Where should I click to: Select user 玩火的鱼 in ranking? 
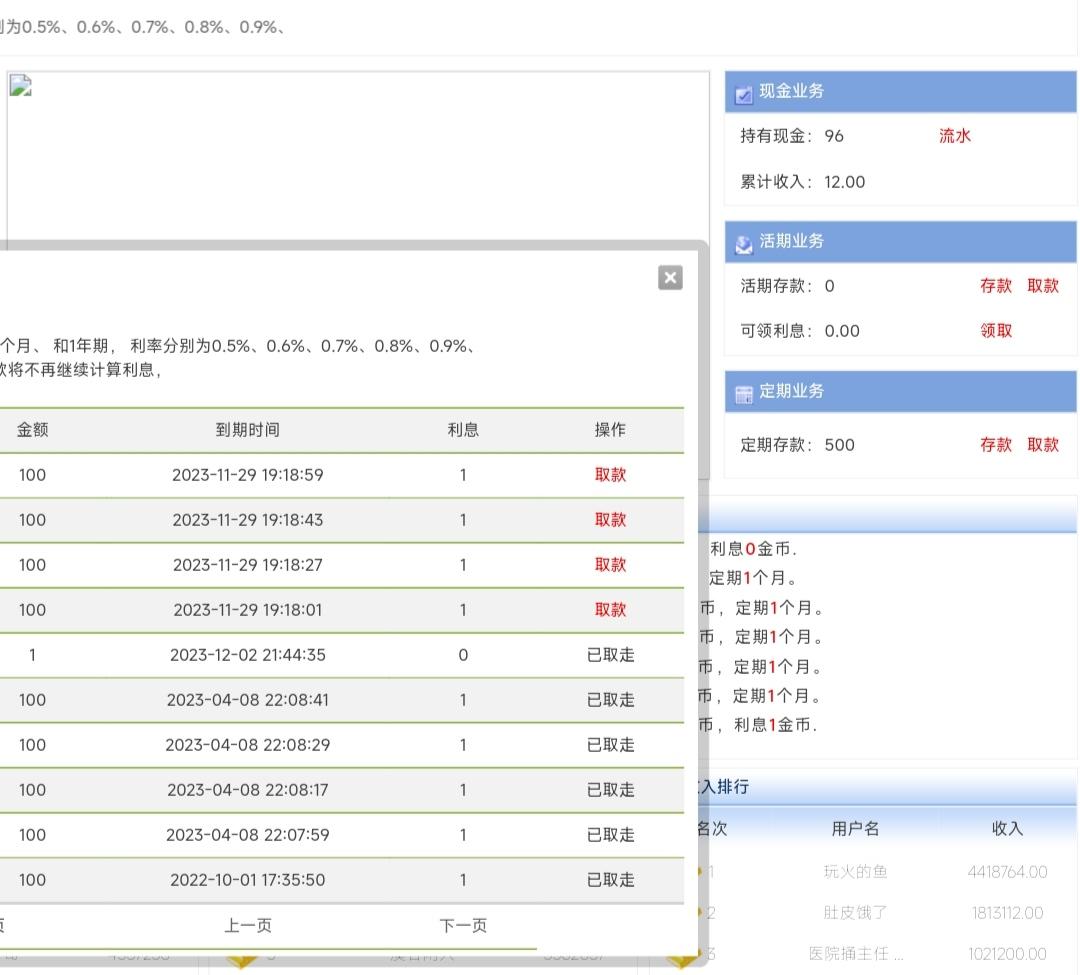pos(855,872)
